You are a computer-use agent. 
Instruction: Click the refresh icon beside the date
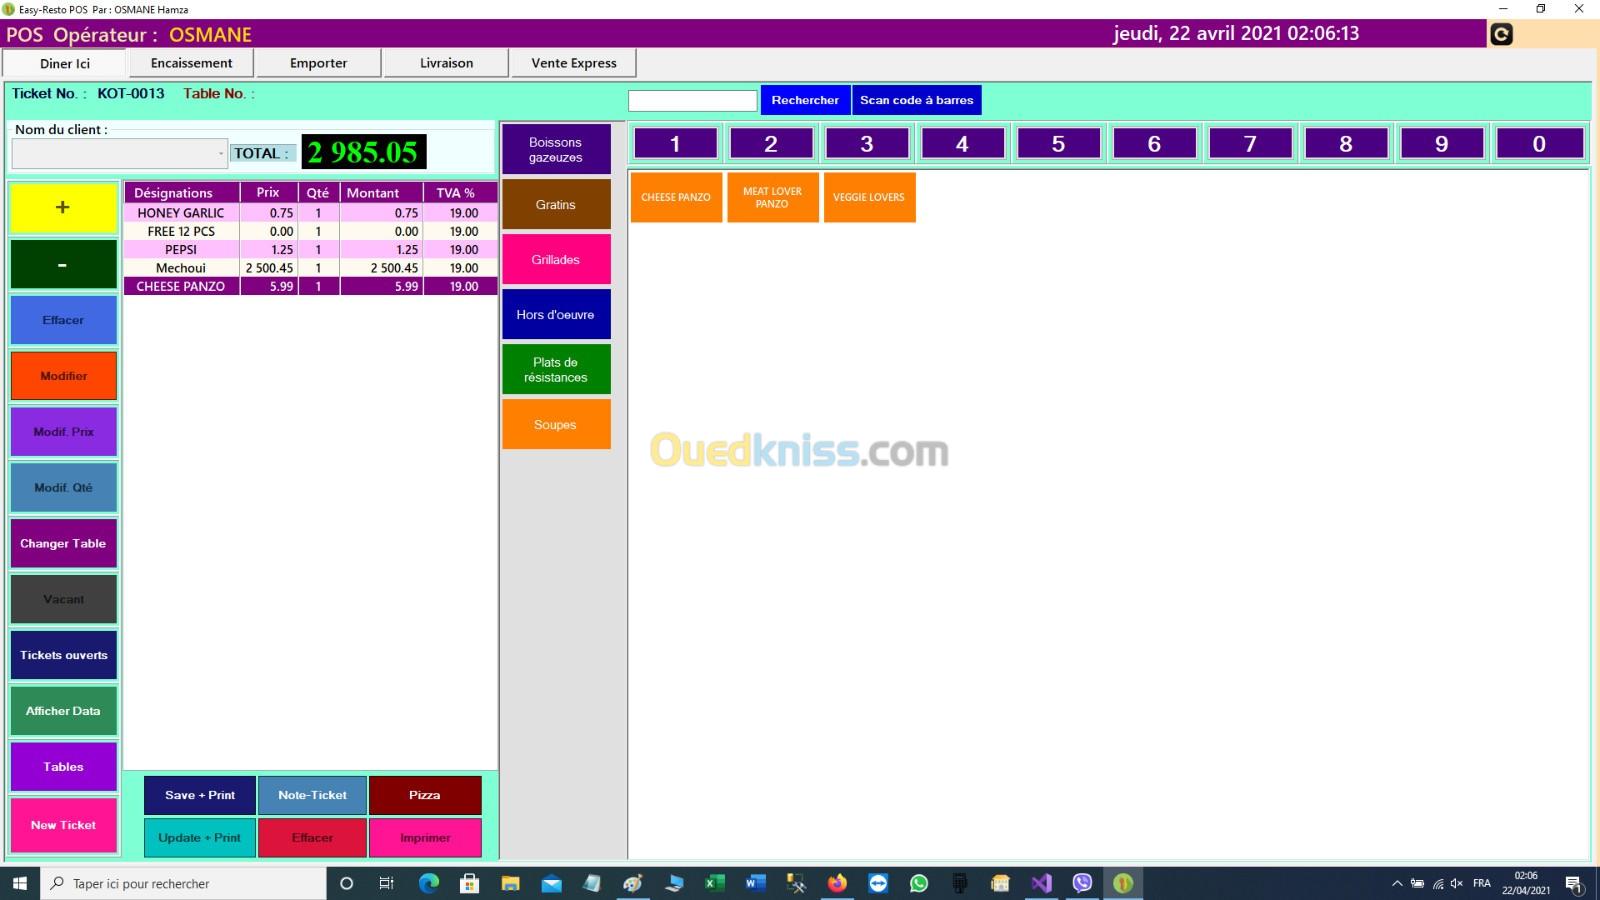[1501, 35]
